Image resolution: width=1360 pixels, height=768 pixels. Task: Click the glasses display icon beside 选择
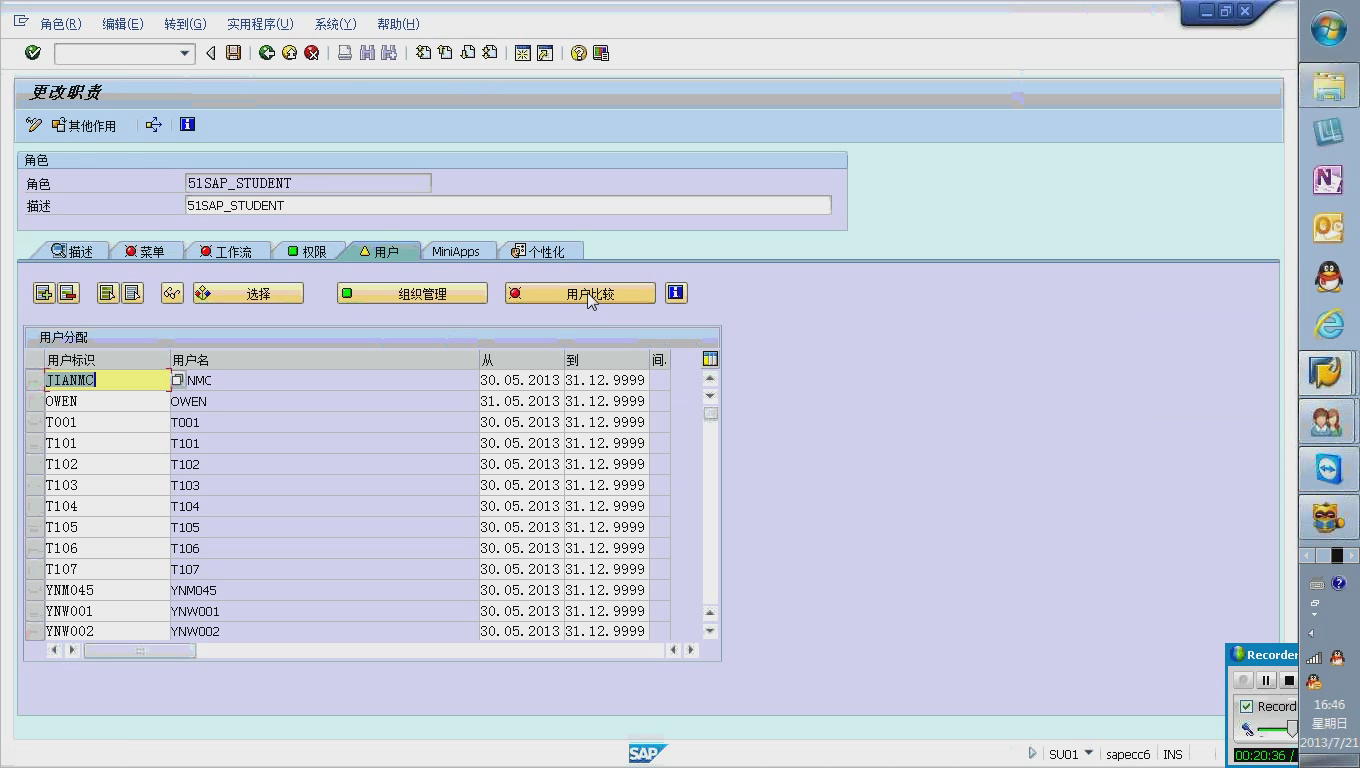coord(172,293)
